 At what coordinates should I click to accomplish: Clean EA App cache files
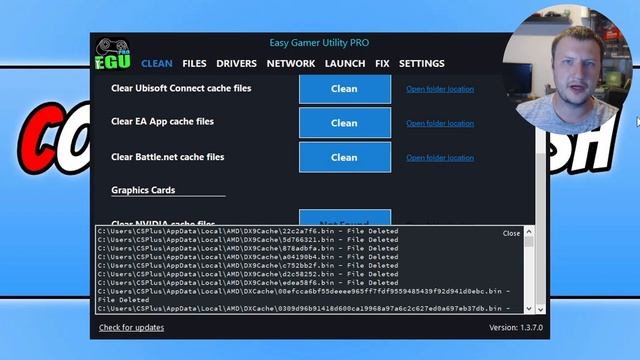pos(345,123)
